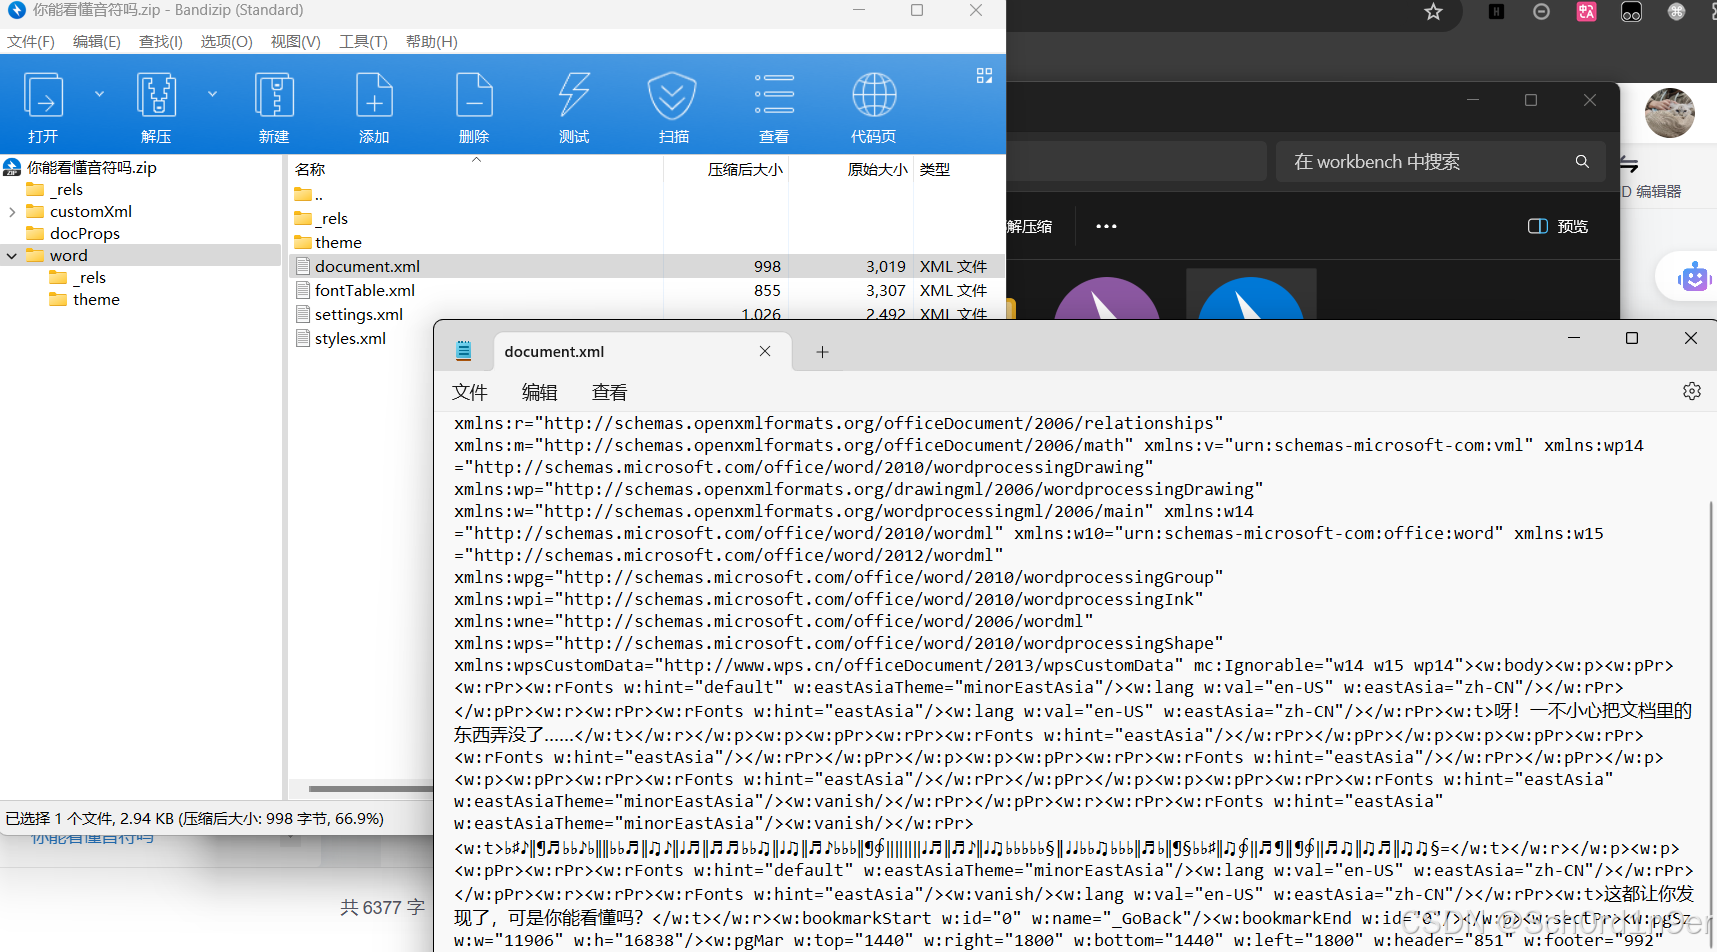Select the theme folder in the file list

point(337,242)
